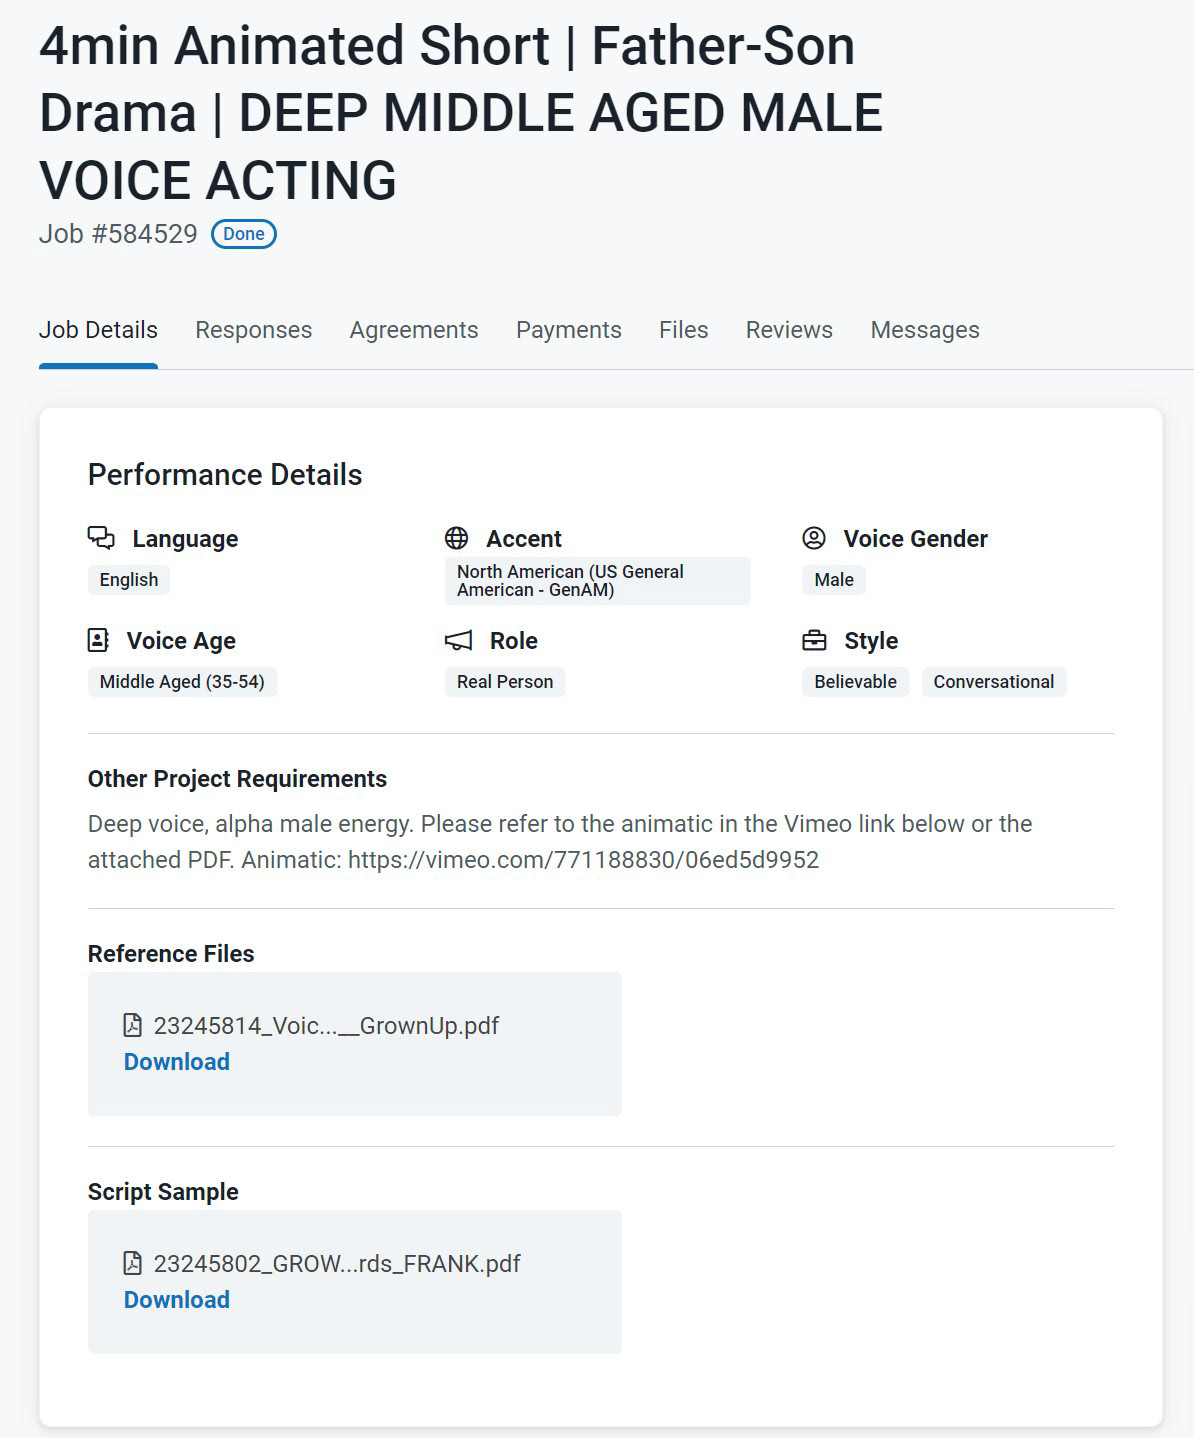The width and height of the screenshot is (1194, 1438).
Task: Click the Style briefcase icon
Action: 815,640
